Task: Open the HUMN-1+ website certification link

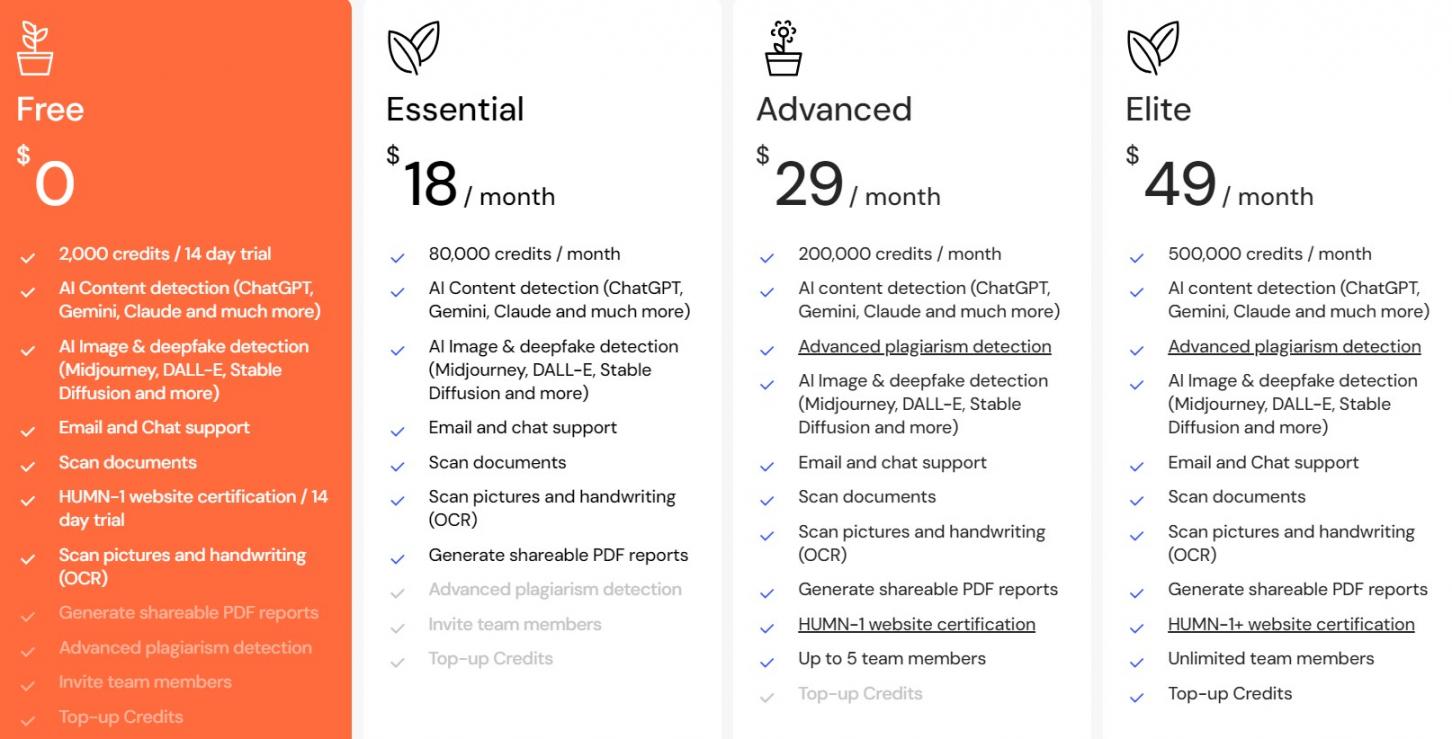Action: [x=1291, y=624]
